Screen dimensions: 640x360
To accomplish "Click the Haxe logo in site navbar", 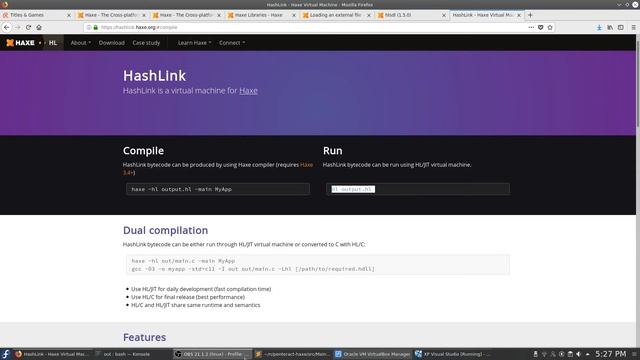I will 20,42.
